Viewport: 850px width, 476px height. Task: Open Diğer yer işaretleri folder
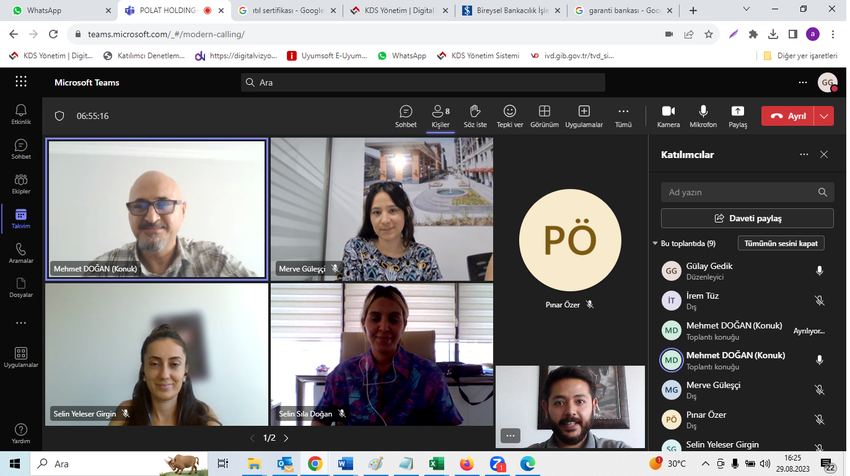[800, 55]
